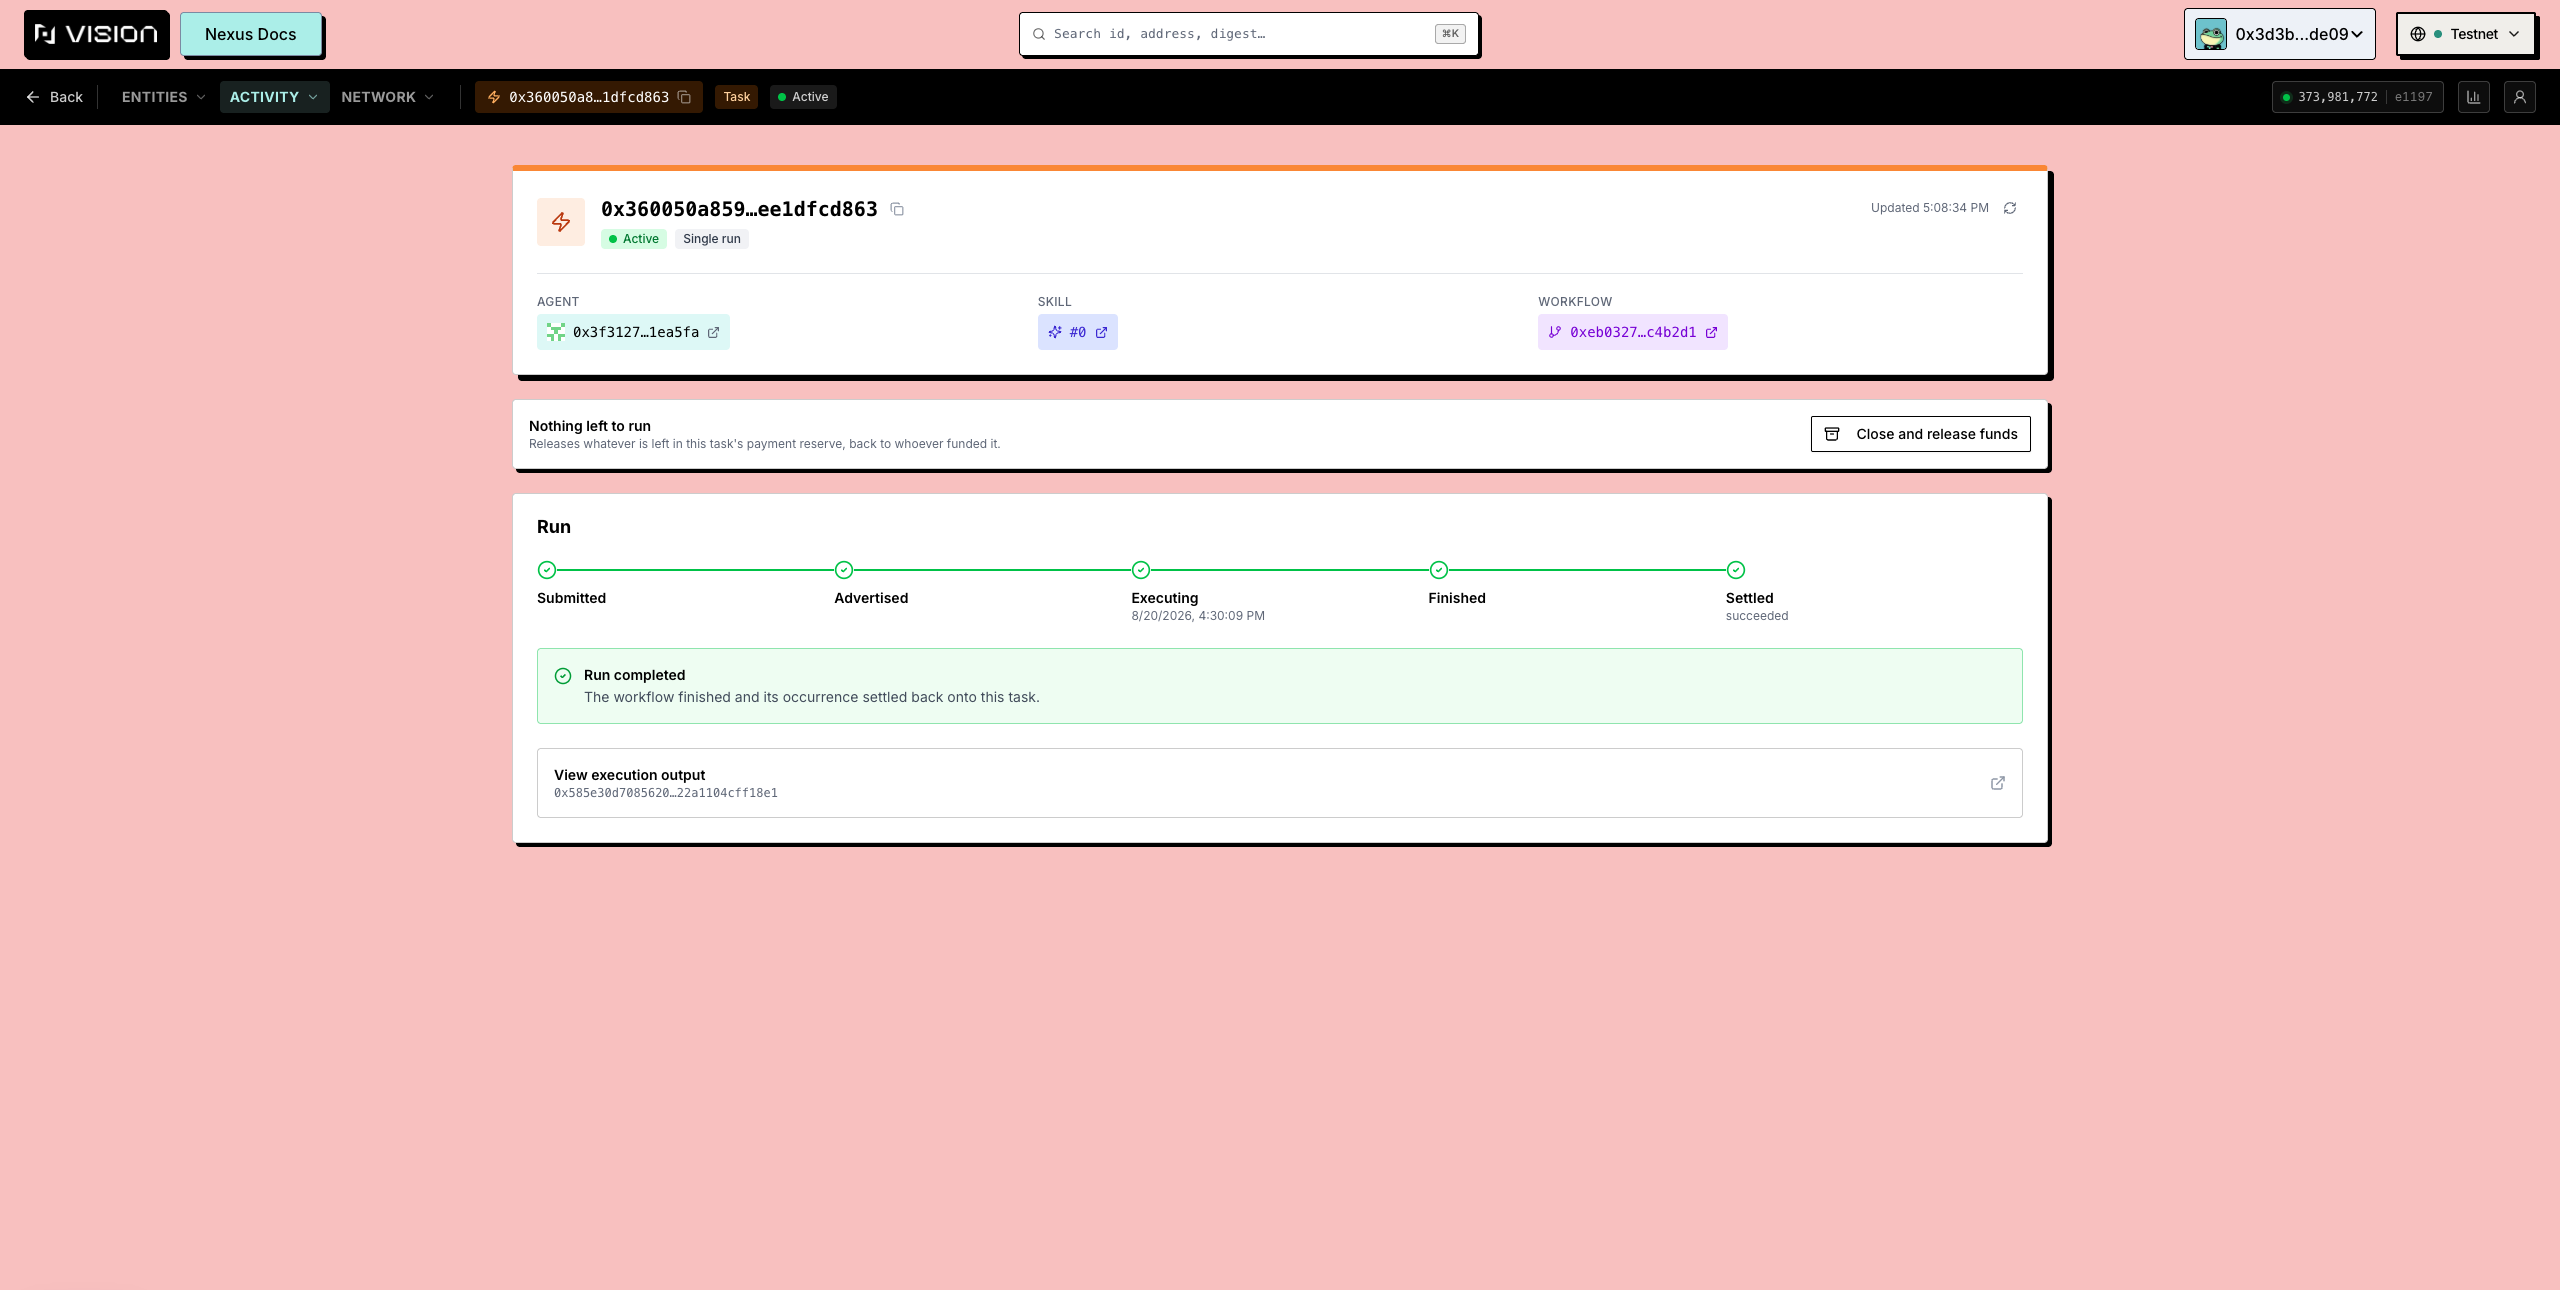Image resolution: width=2560 pixels, height=1290 pixels.
Task: Expand the Activity menu
Action: coord(274,97)
